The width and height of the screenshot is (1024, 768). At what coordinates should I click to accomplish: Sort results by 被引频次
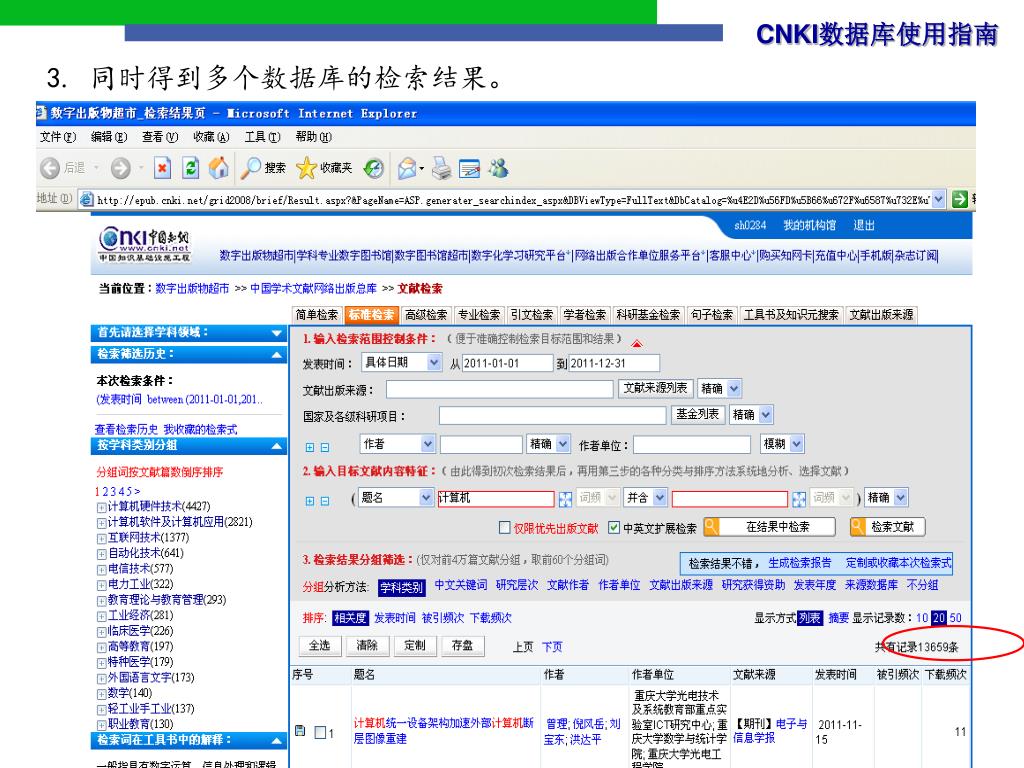tap(443, 618)
